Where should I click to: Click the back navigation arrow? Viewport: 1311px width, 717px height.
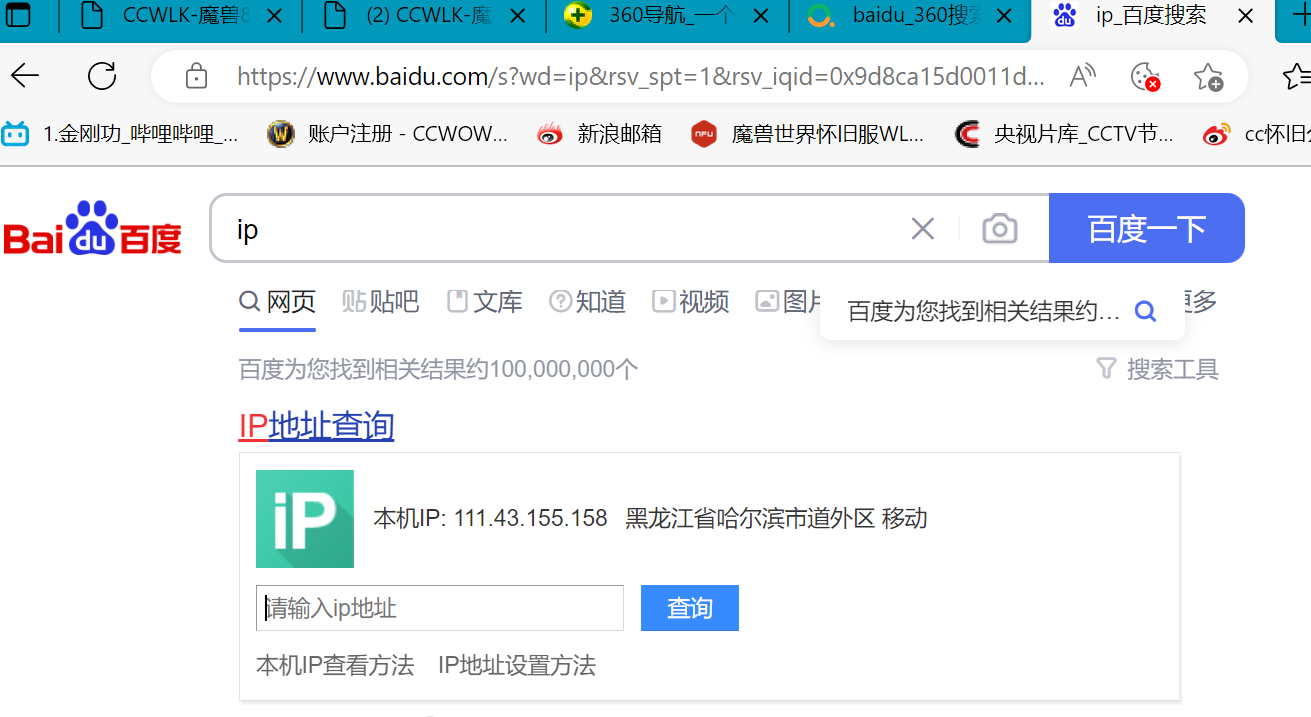(24, 75)
